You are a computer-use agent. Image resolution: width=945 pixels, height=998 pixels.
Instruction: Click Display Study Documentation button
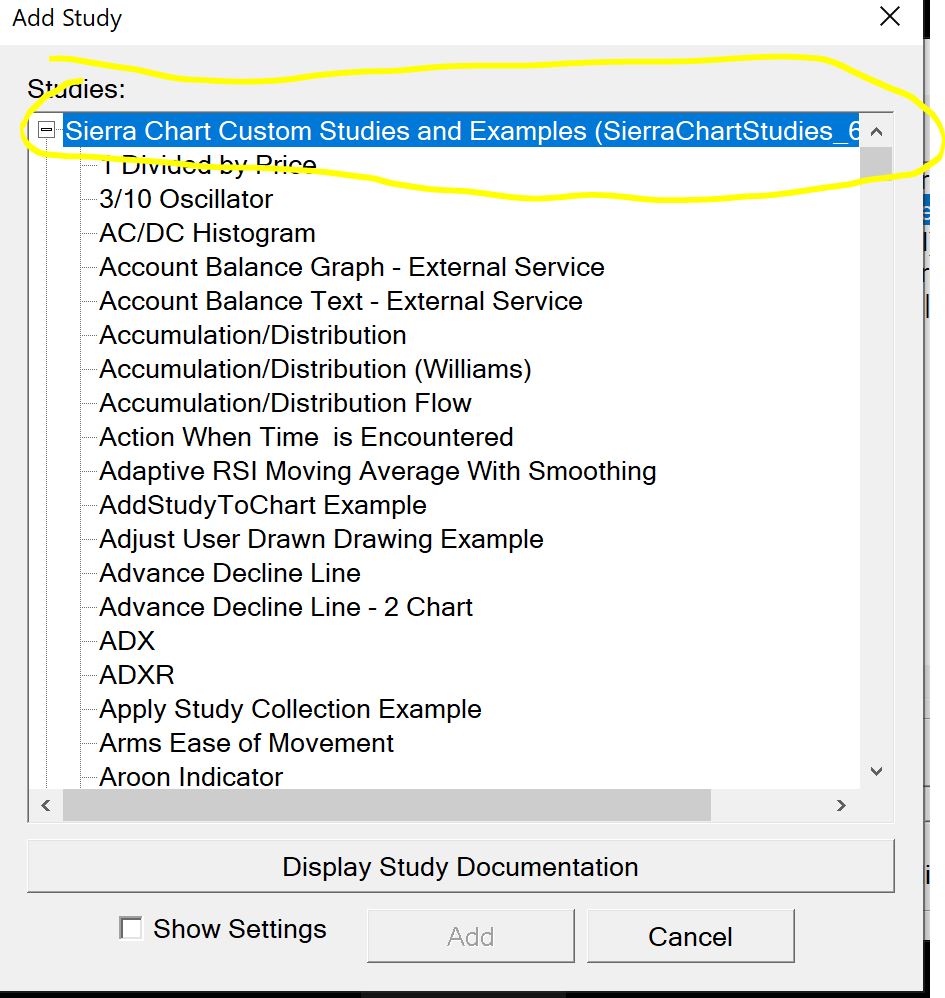[x=461, y=867]
